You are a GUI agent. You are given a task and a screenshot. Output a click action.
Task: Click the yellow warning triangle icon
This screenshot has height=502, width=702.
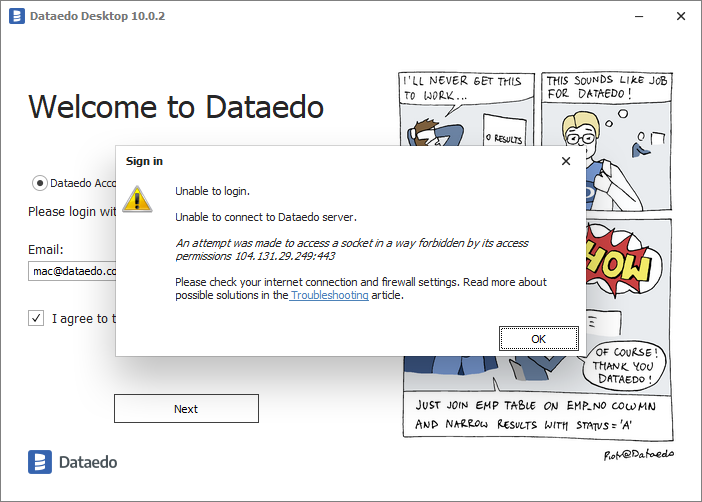[x=138, y=197]
